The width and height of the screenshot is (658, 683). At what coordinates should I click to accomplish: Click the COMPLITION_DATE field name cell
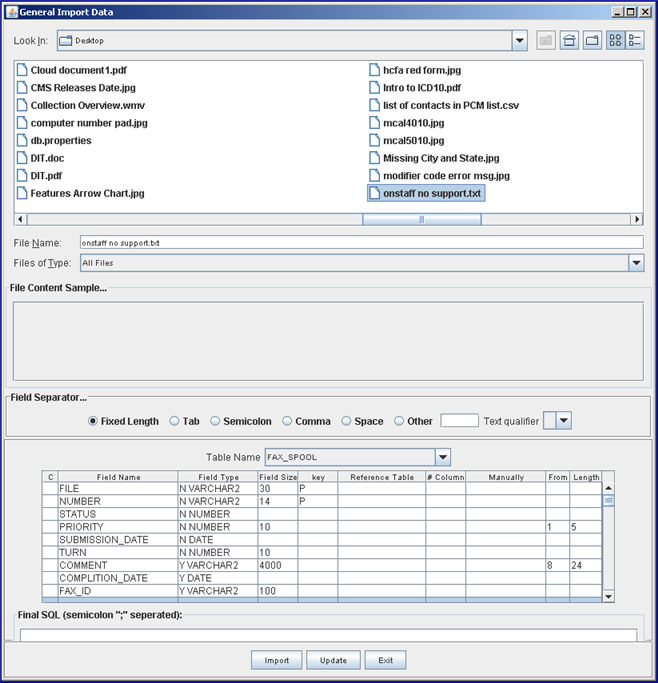click(x=118, y=578)
